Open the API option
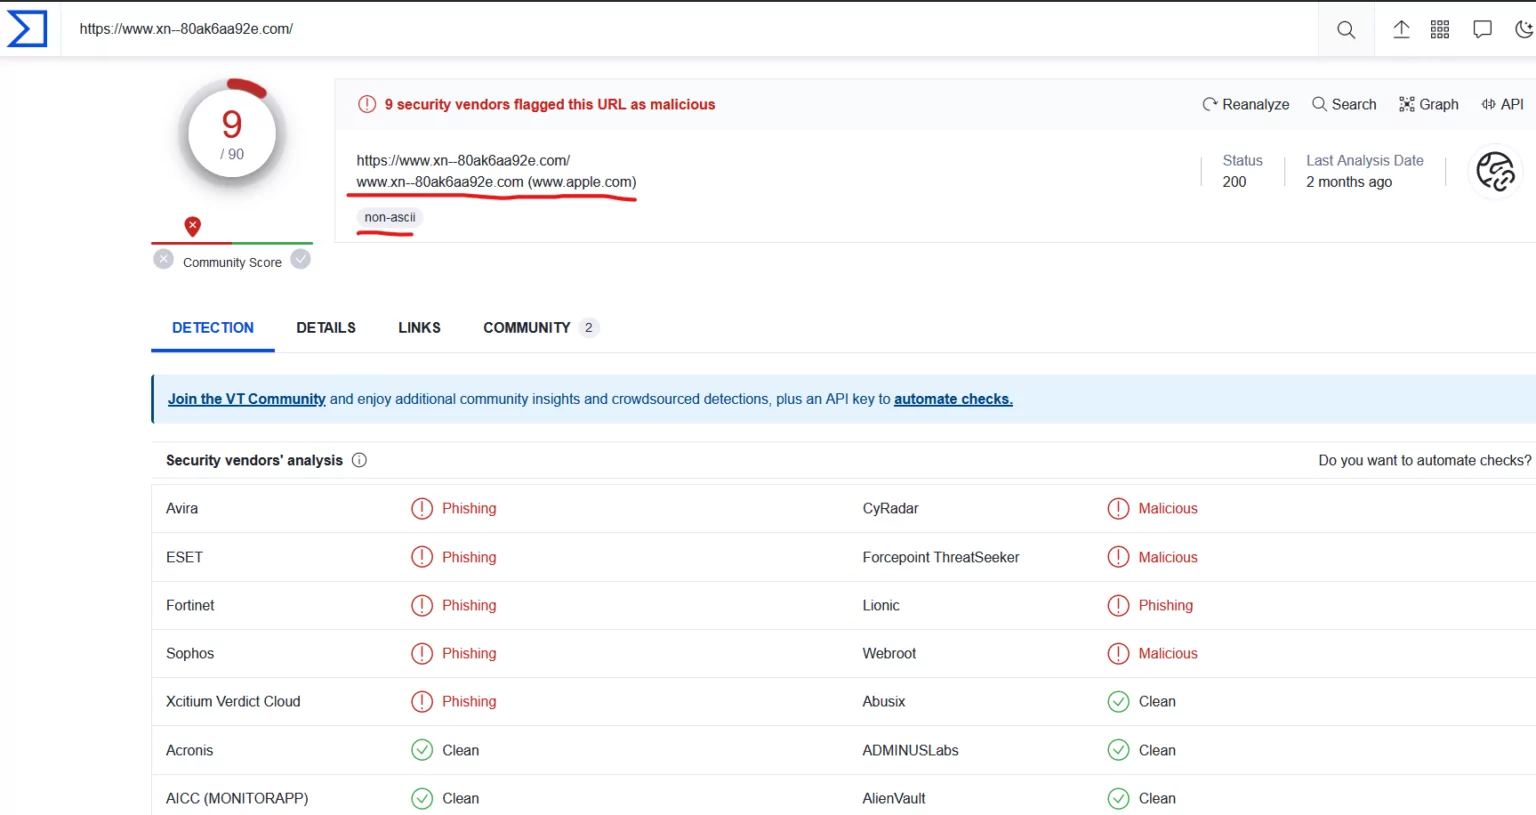The width and height of the screenshot is (1536, 815). point(1502,104)
